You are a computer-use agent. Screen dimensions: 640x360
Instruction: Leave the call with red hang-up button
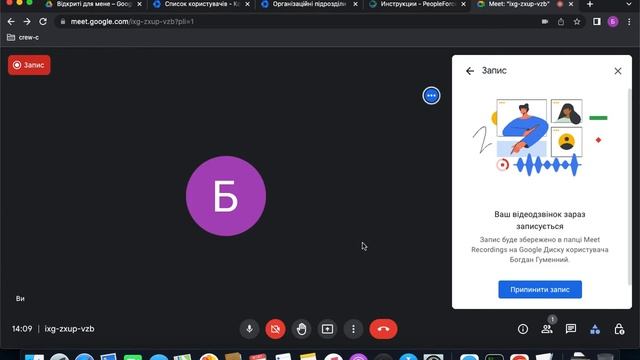point(383,329)
